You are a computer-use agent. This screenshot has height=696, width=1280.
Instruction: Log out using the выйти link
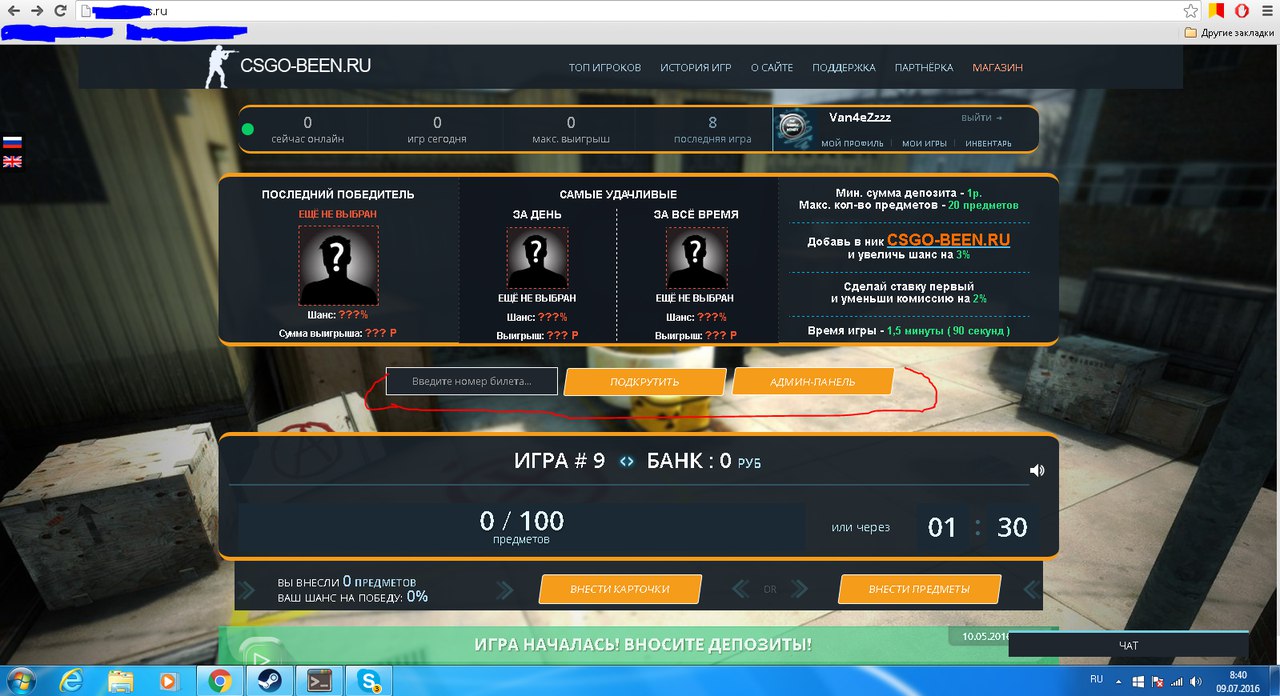pos(981,118)
